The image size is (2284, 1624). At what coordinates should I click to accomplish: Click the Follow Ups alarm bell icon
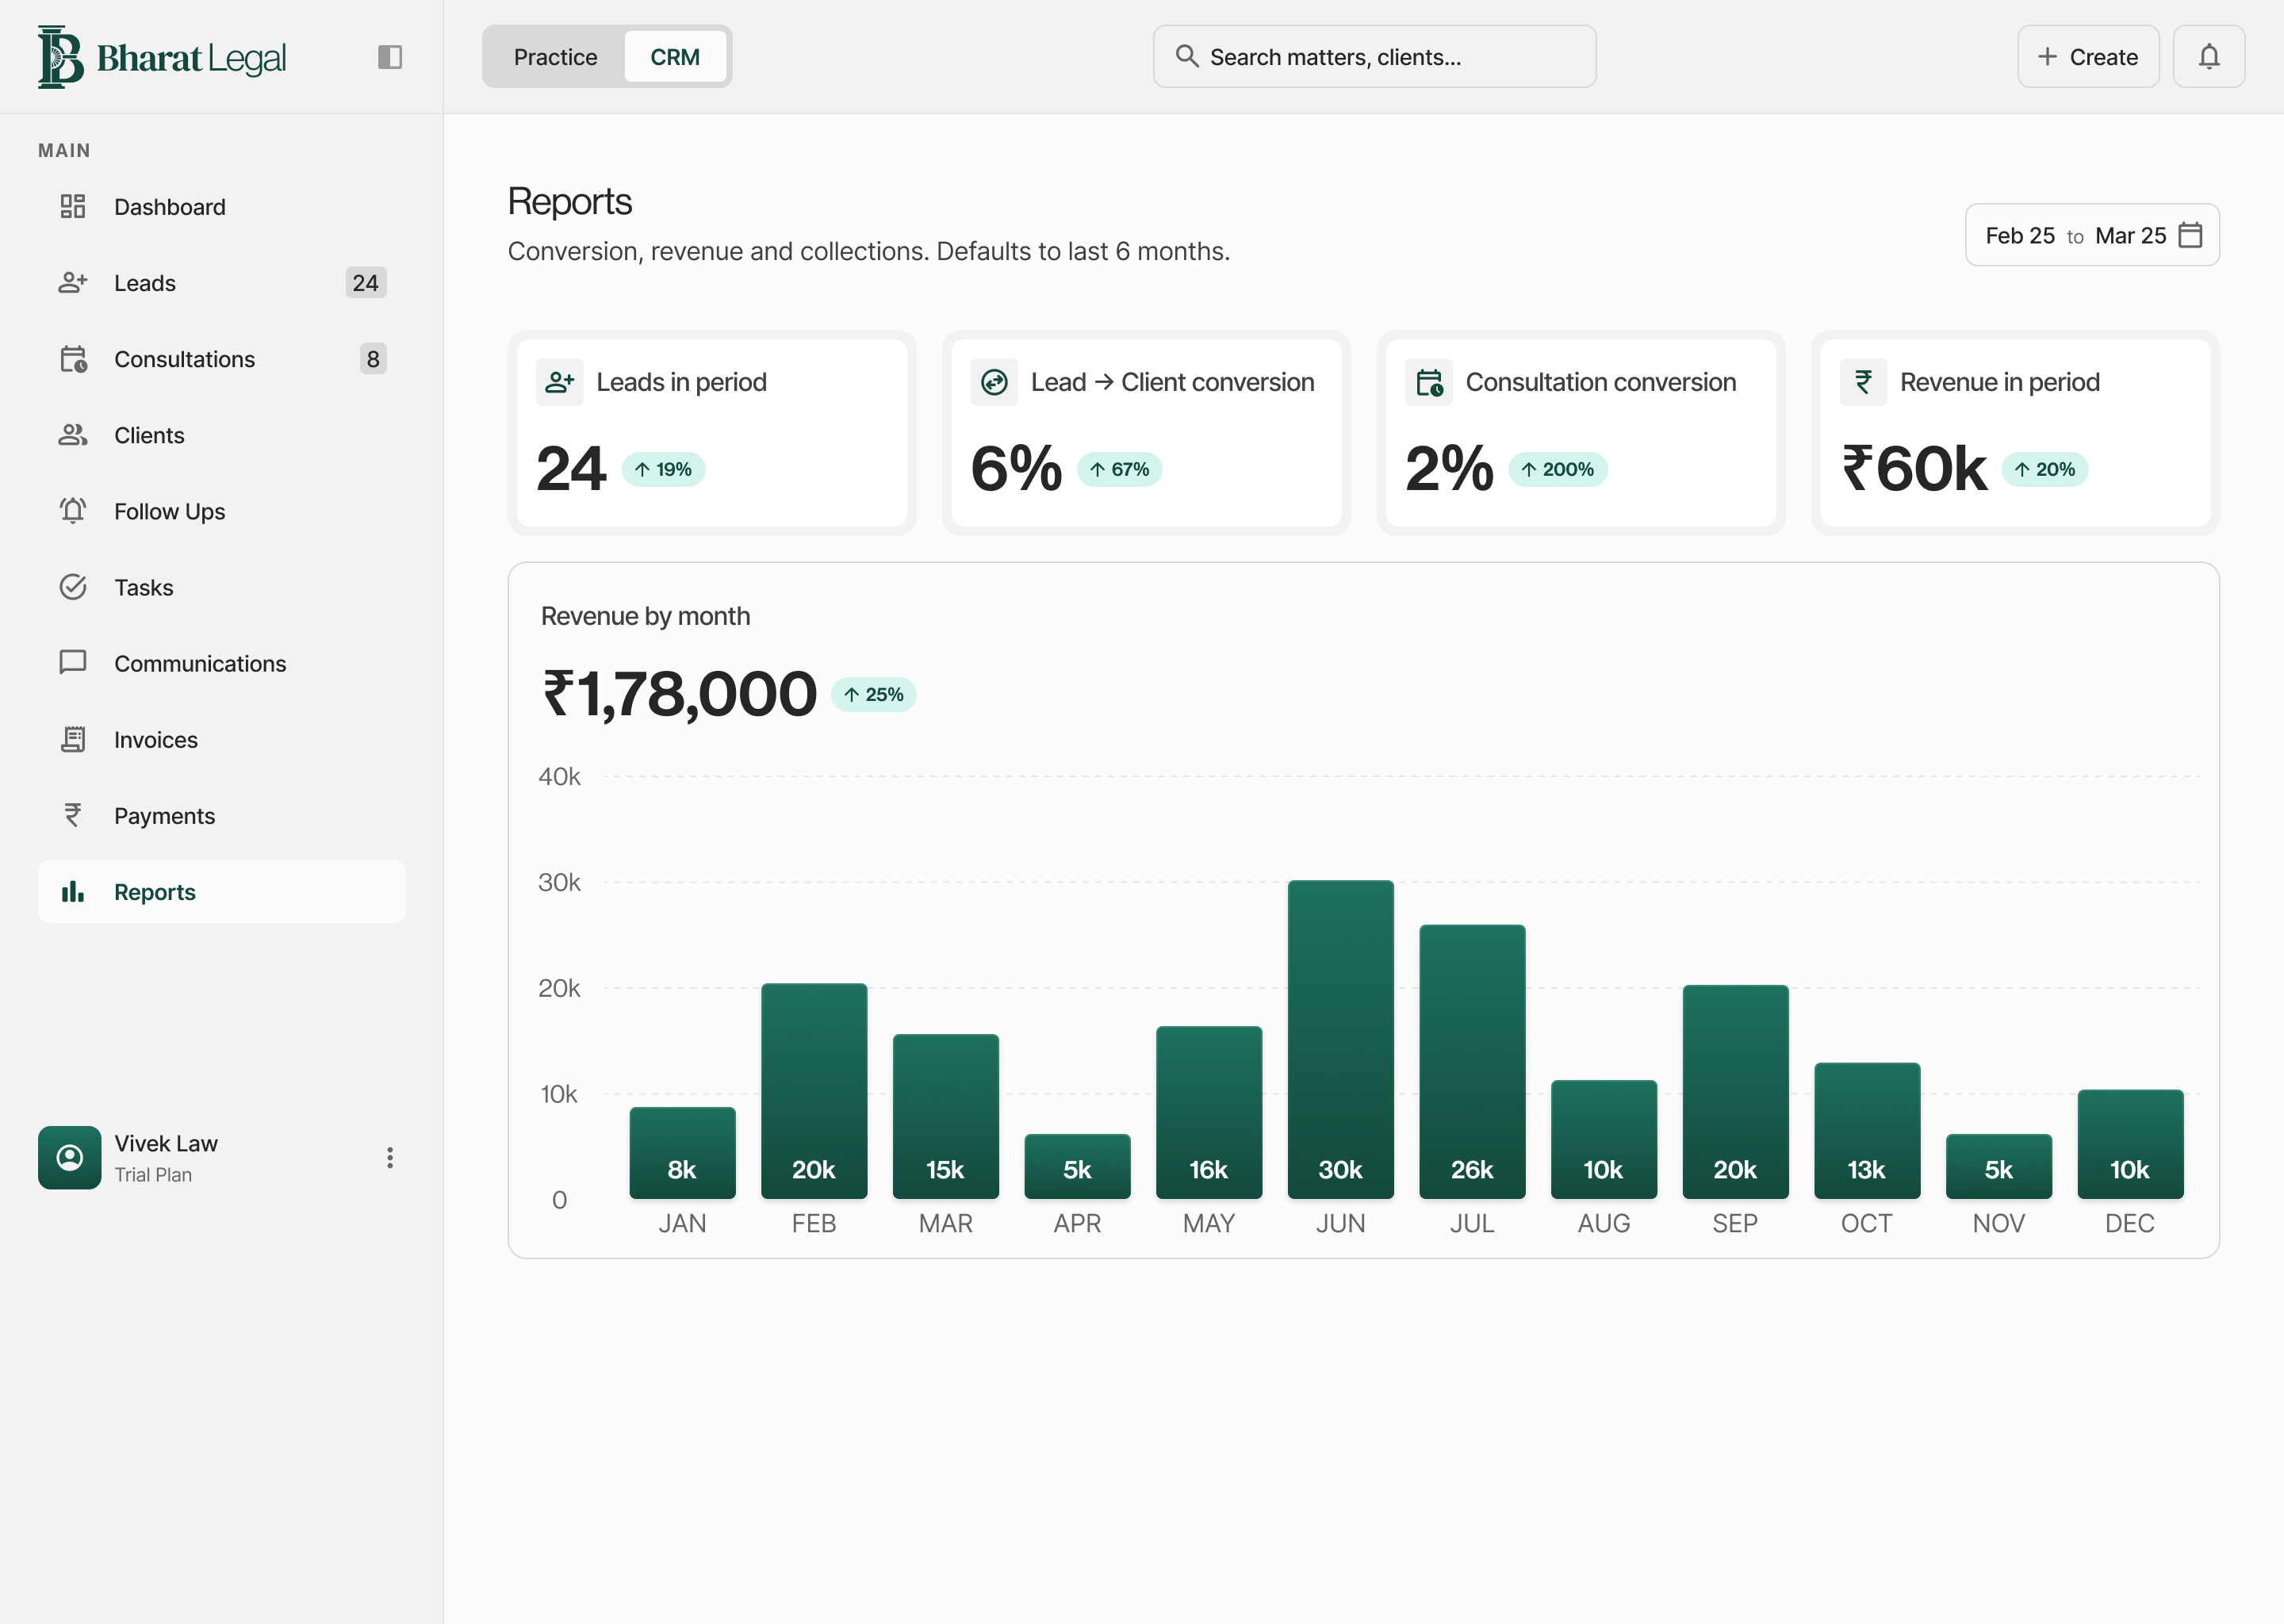(73, 510)
